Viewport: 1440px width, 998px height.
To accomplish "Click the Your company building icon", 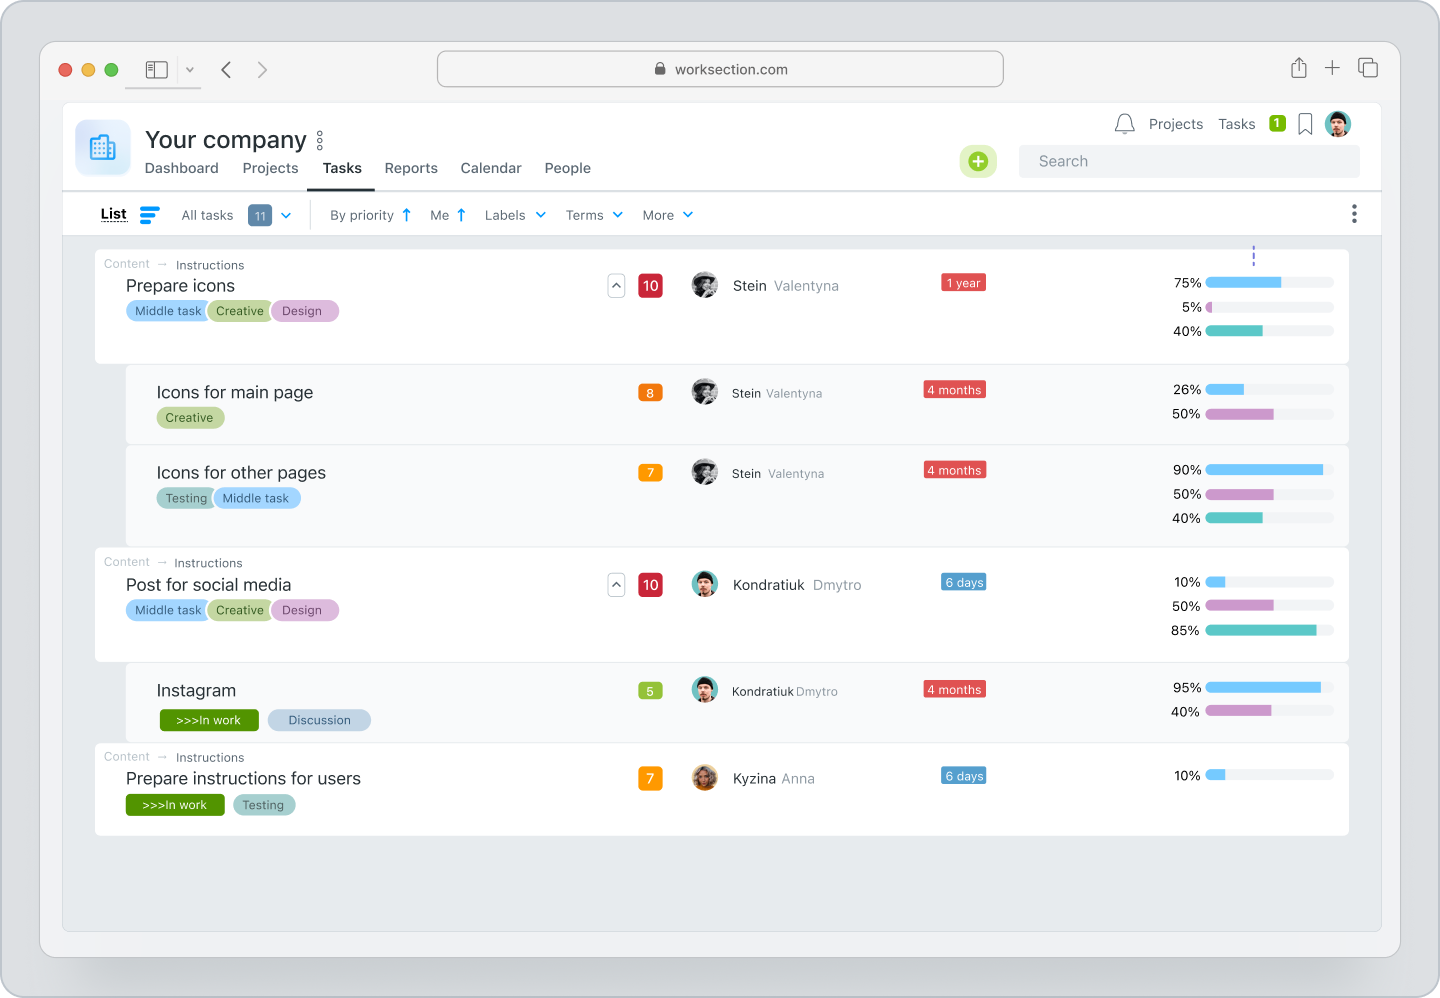I will 102,147.
